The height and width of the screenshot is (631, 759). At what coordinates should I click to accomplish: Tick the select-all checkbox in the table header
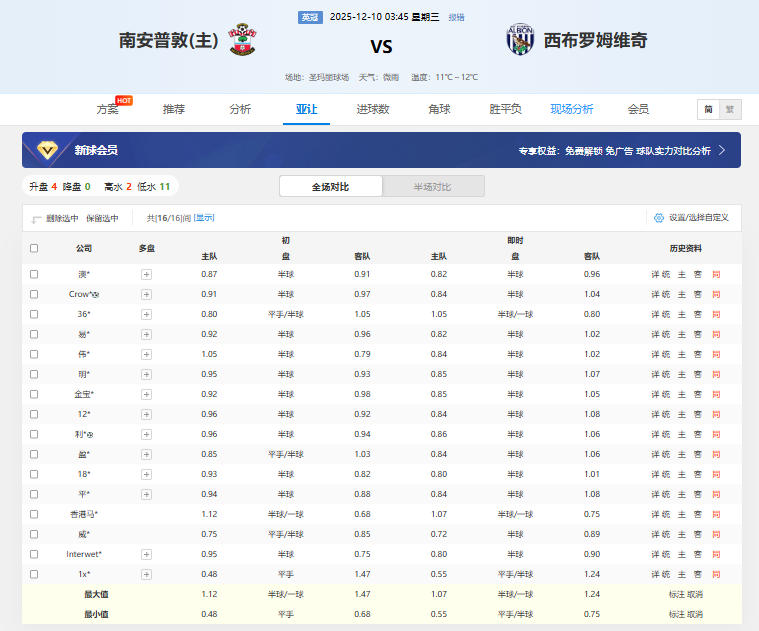(x=34, y=248)
